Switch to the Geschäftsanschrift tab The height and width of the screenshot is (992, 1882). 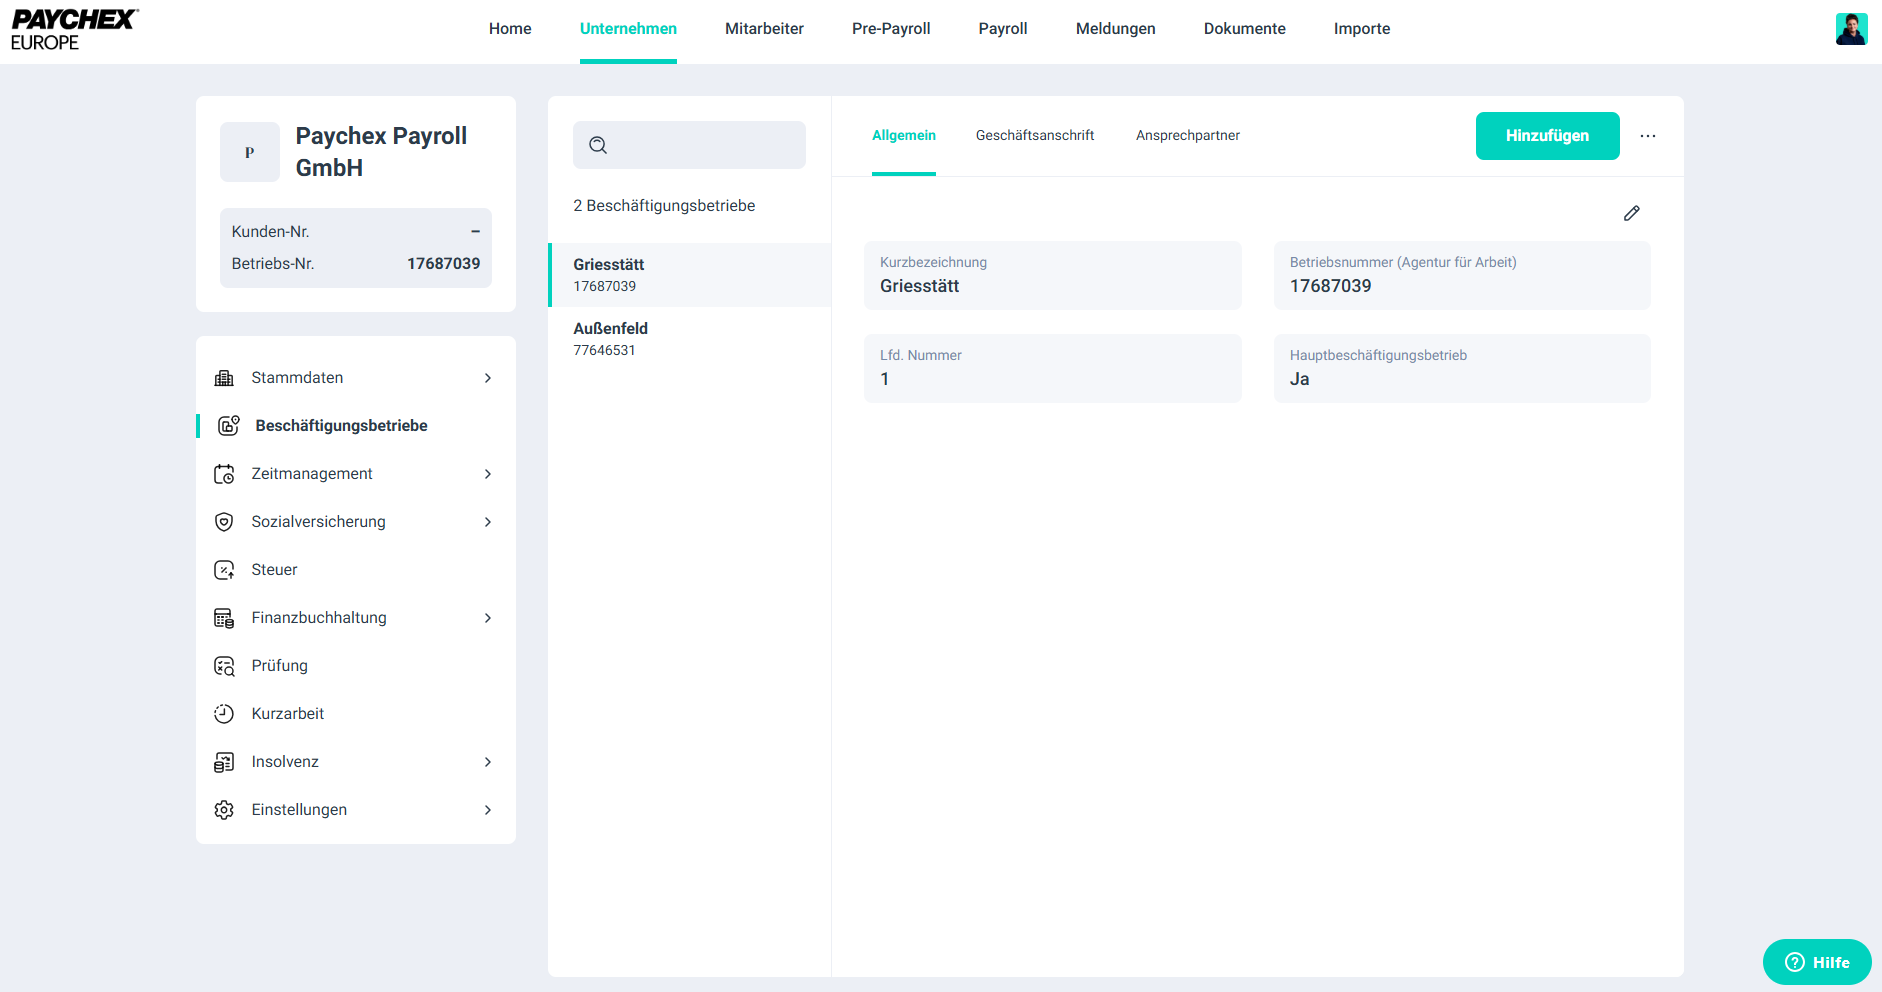click(x=1034, y=136)
